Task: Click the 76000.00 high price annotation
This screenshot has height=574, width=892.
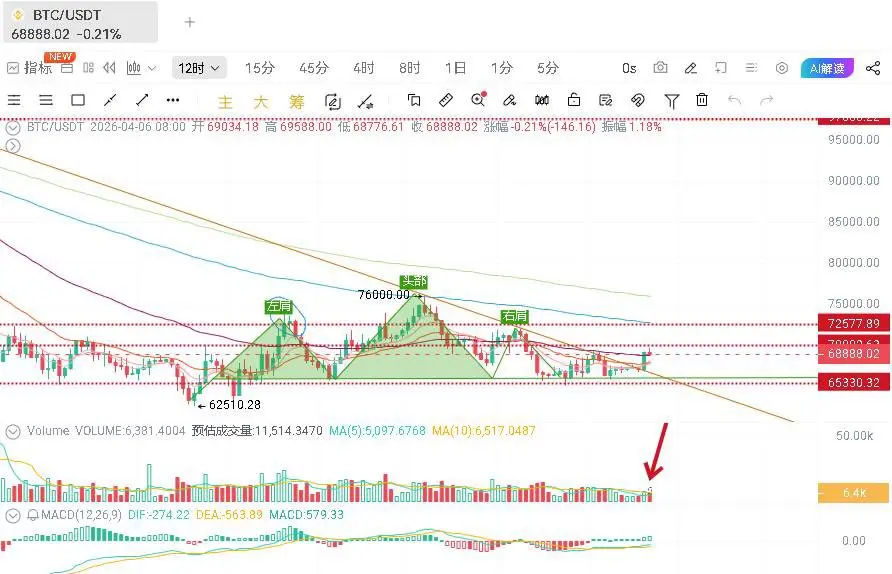Action: click(x=383, y=295)
